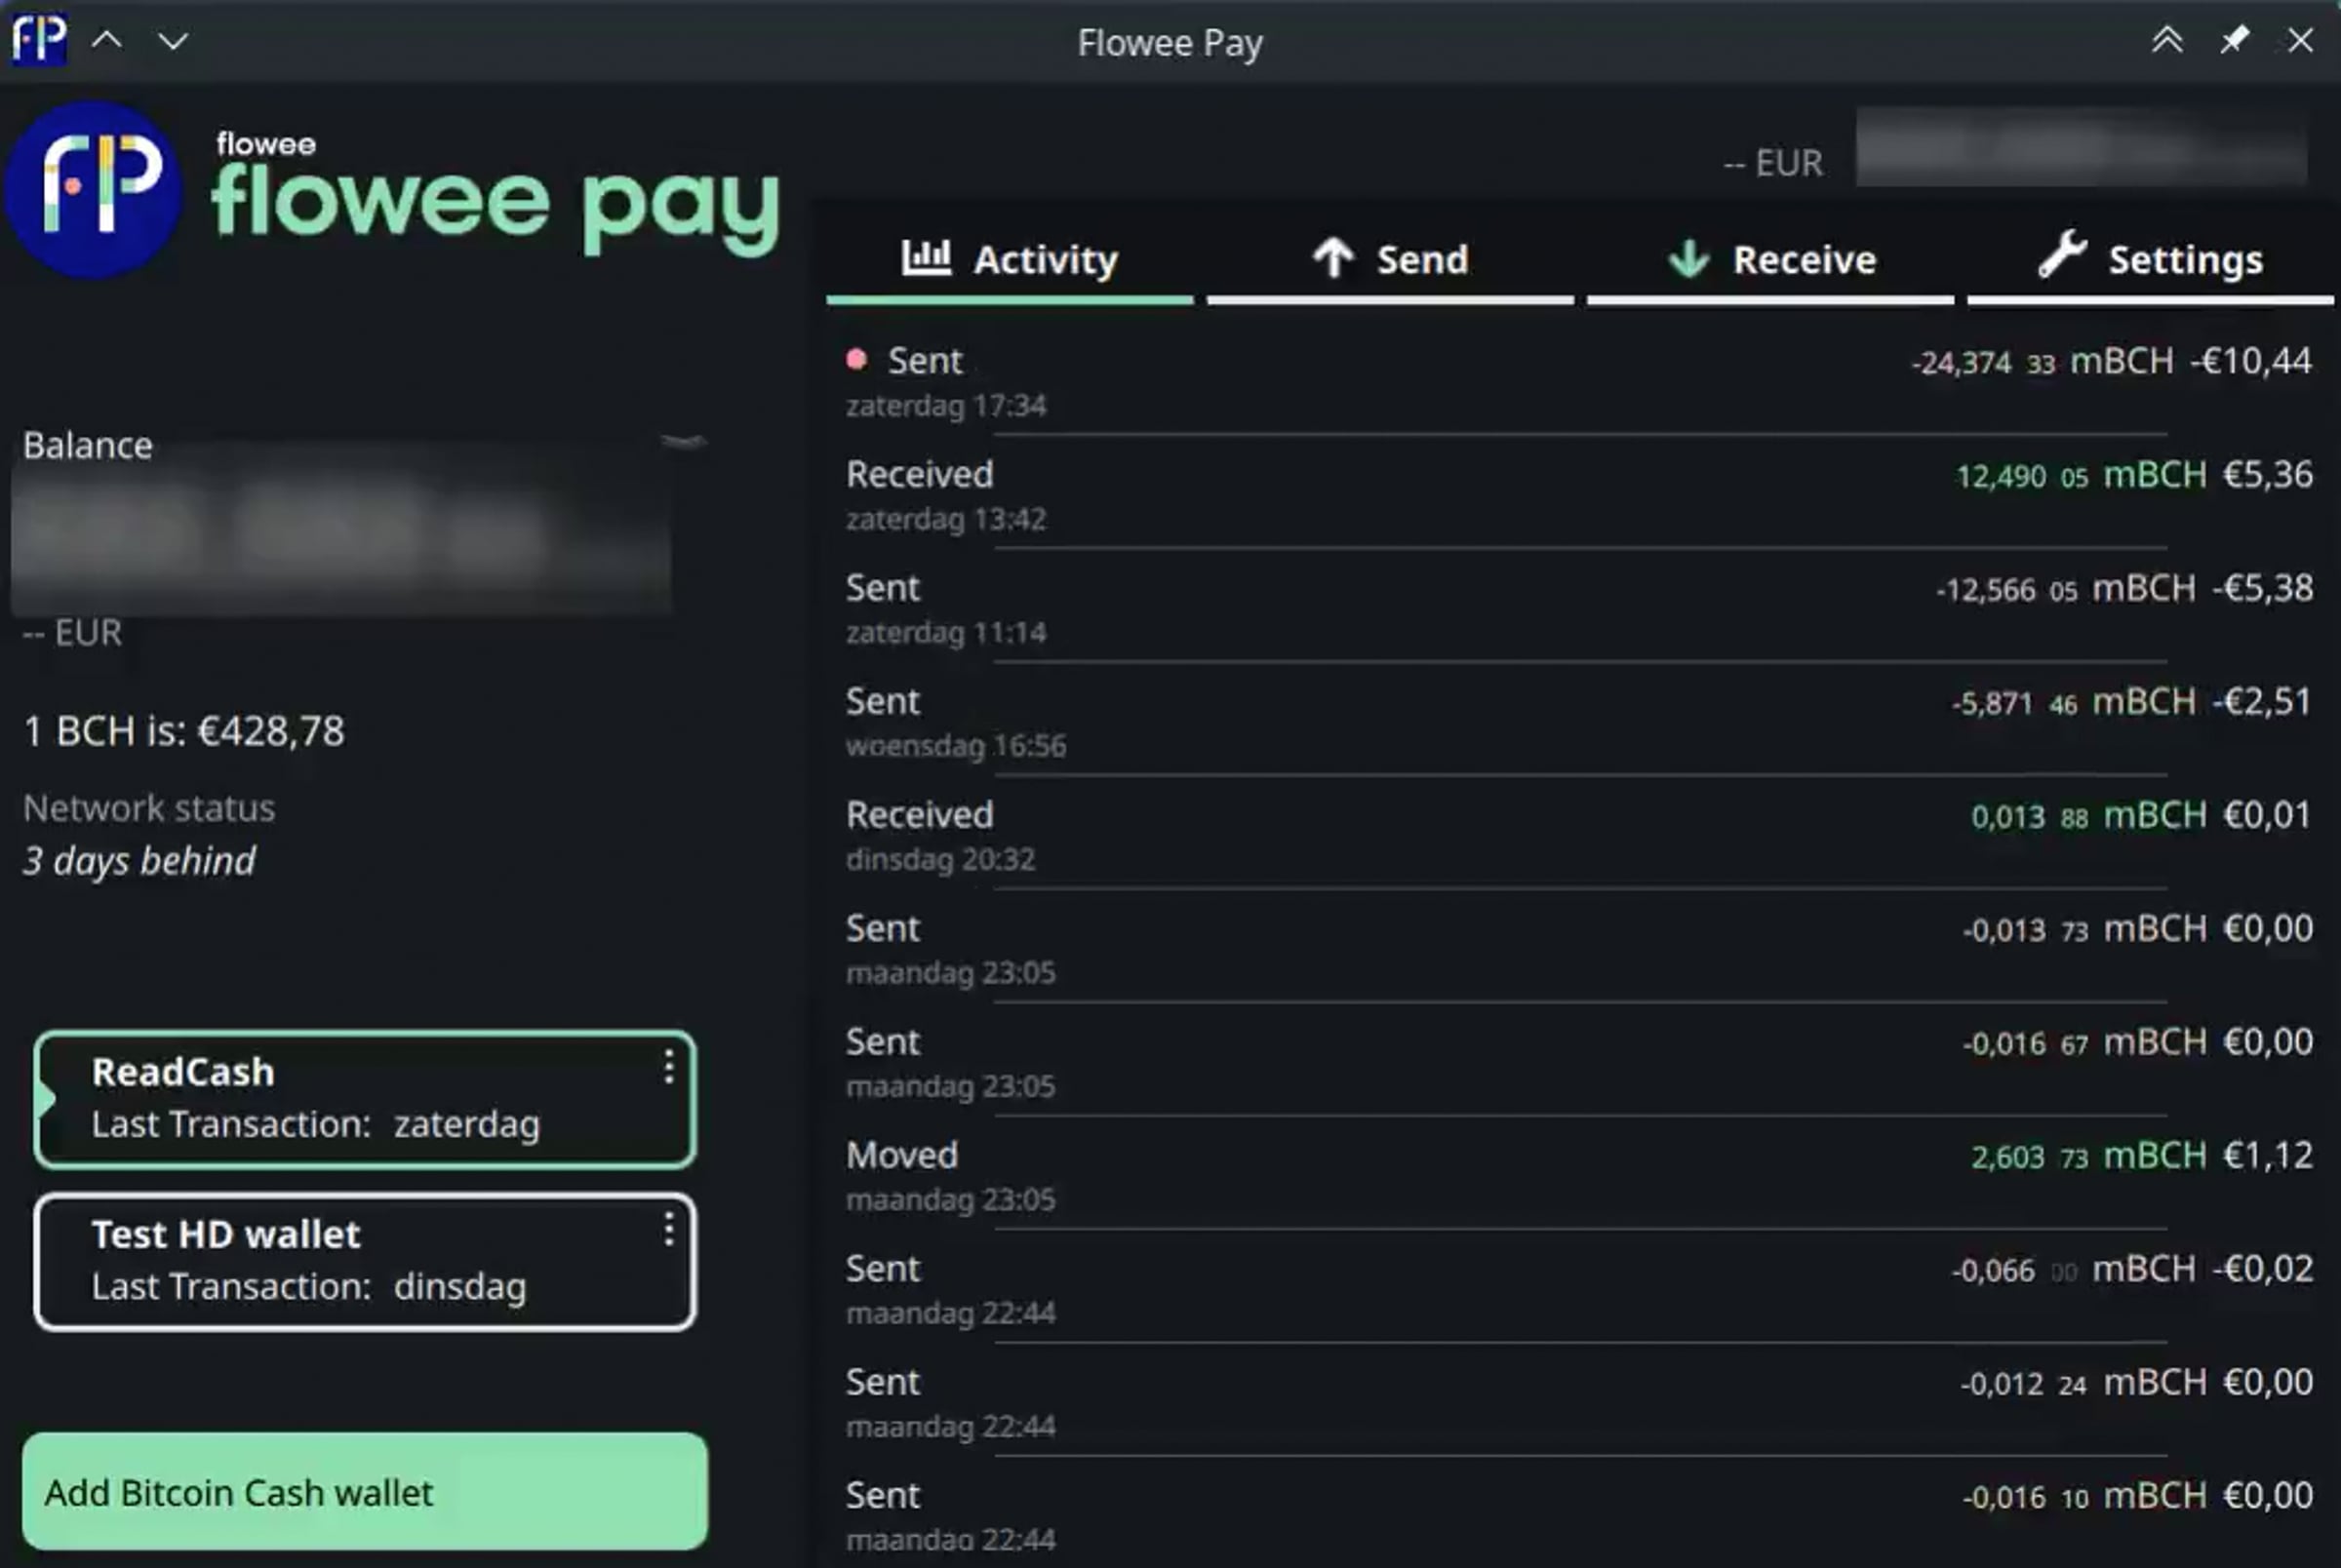Click the -0,013 73 mBCH amount
The width and height of the screenshot is (2341, 1568).
point(2084,929)
